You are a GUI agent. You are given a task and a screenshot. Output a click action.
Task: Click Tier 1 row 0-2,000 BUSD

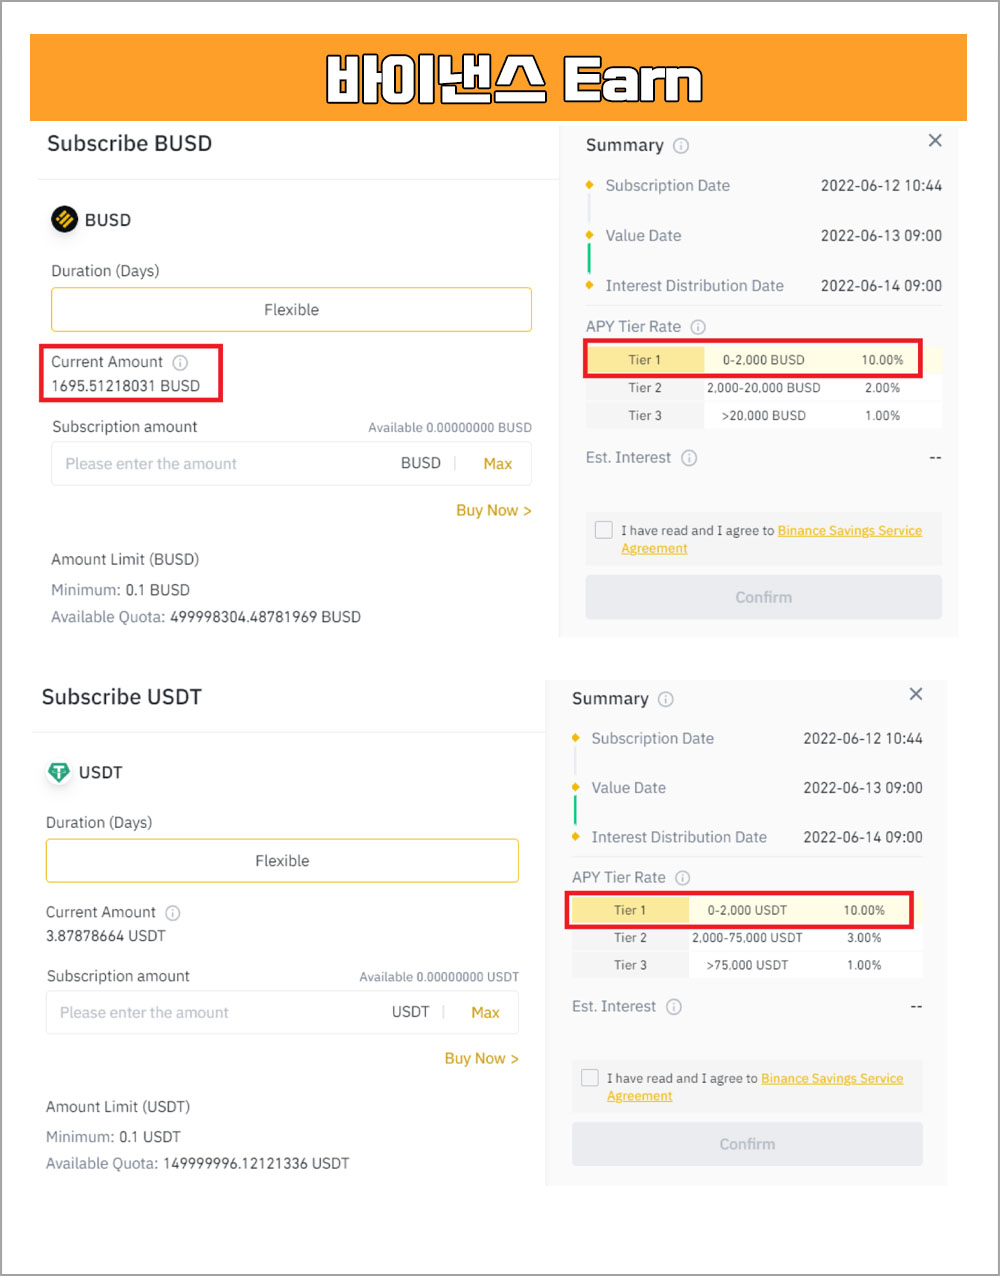pos(764,360)
